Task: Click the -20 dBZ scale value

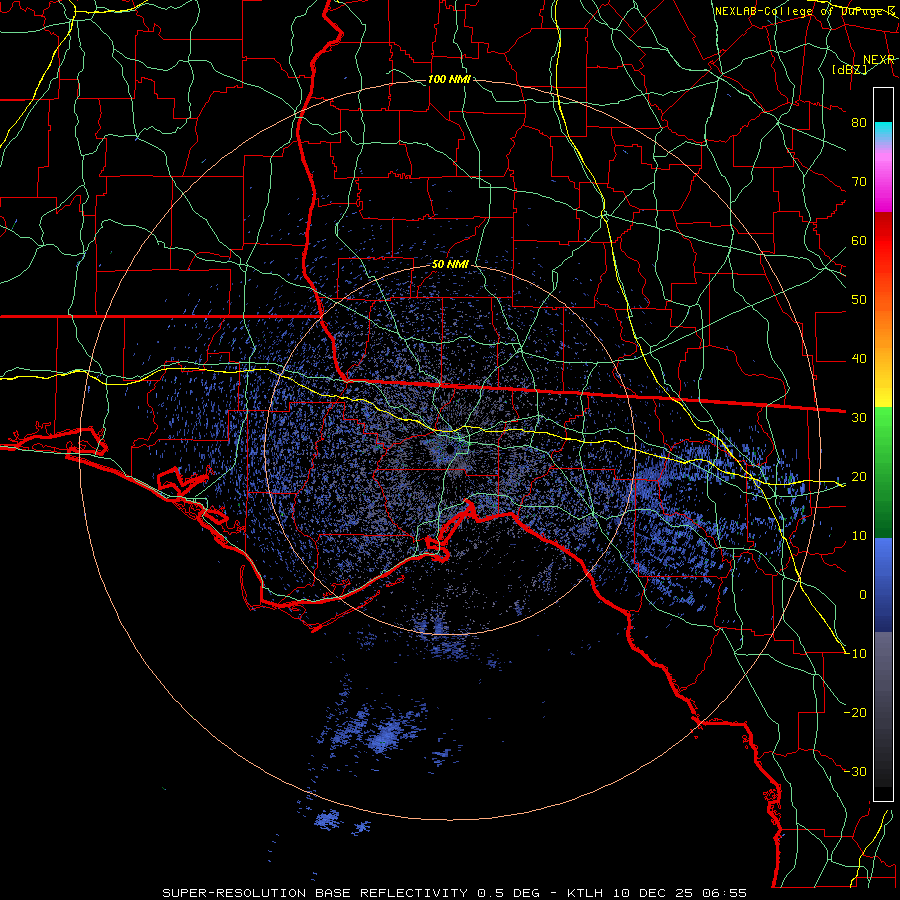Action: pos(856,713)
